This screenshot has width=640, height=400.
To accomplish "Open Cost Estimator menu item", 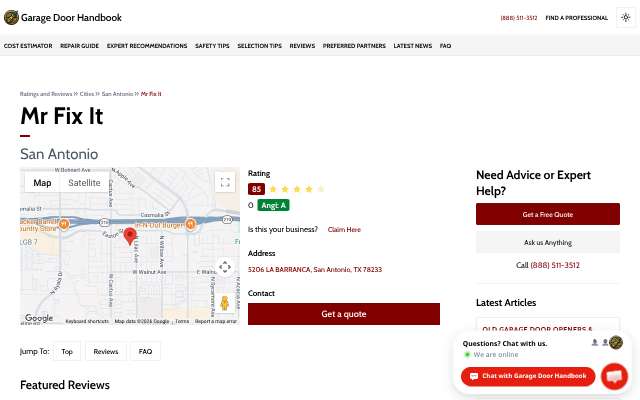I will (28, 46).
